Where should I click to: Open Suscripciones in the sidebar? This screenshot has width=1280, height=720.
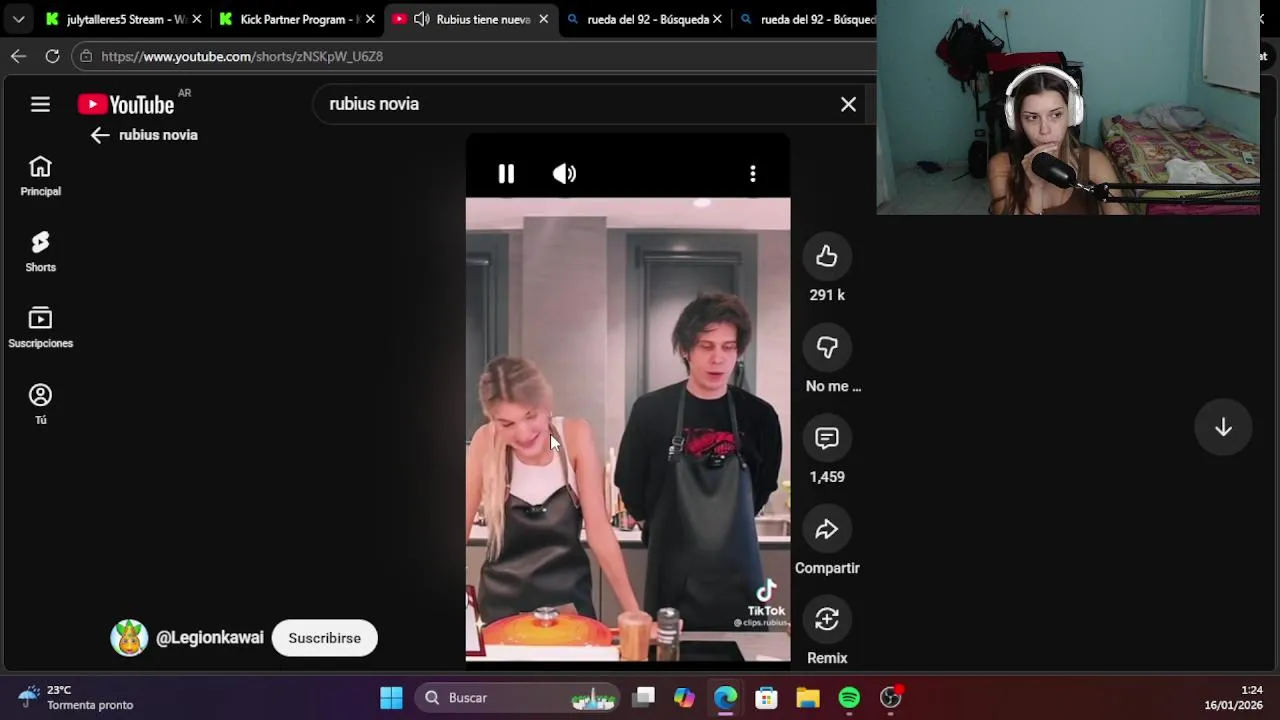pyautogui.click(x=40, y=328)
